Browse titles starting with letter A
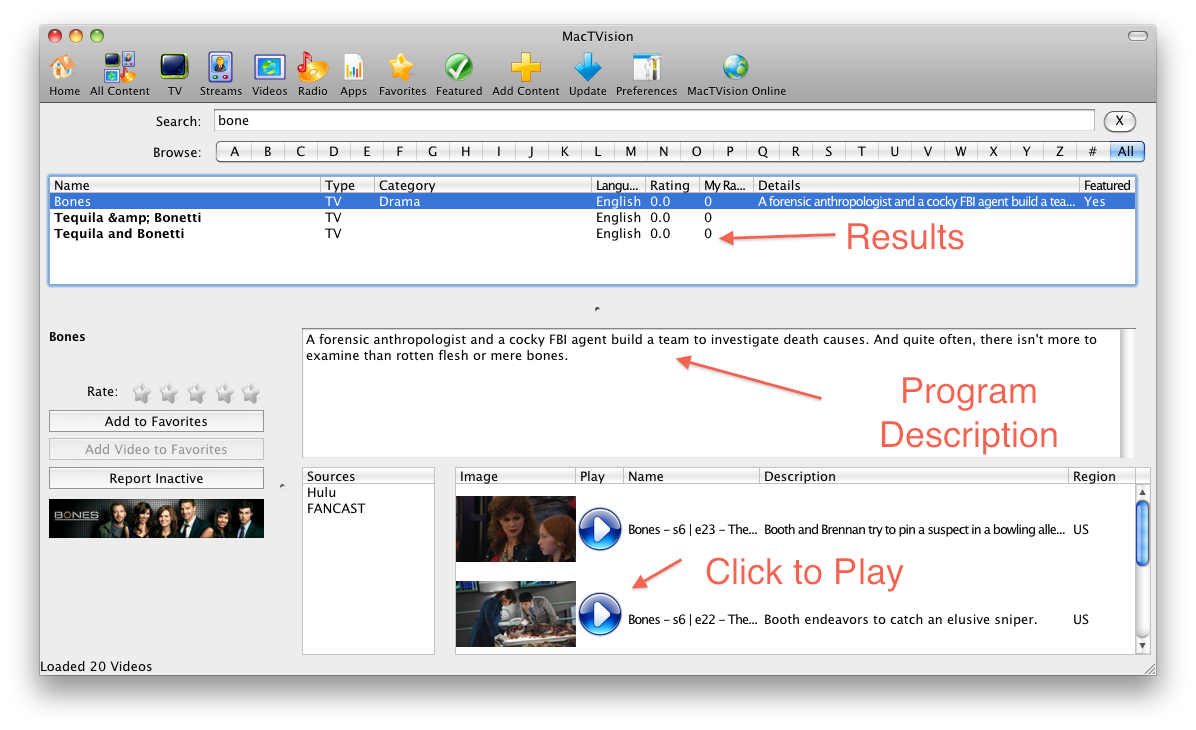This screenshot has width=1196, height=730. [234, 152]
